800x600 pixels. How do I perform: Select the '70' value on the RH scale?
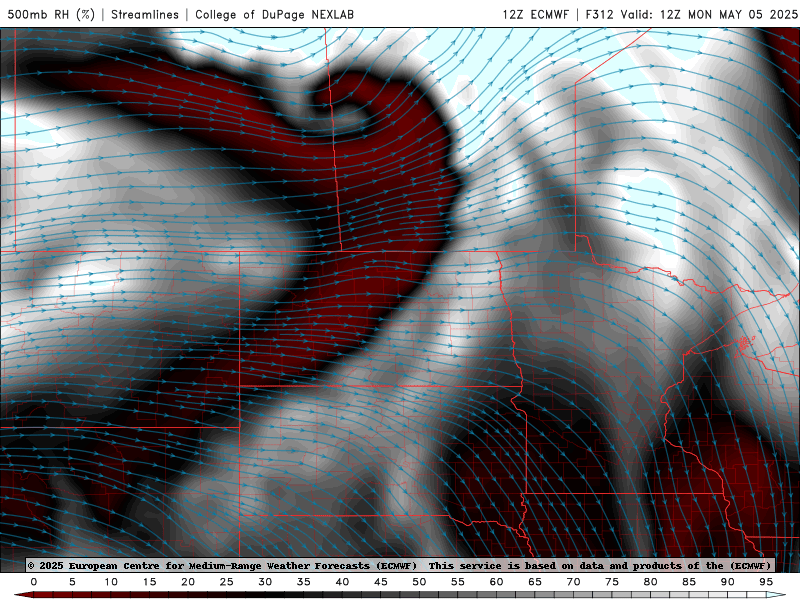(573, 582)
